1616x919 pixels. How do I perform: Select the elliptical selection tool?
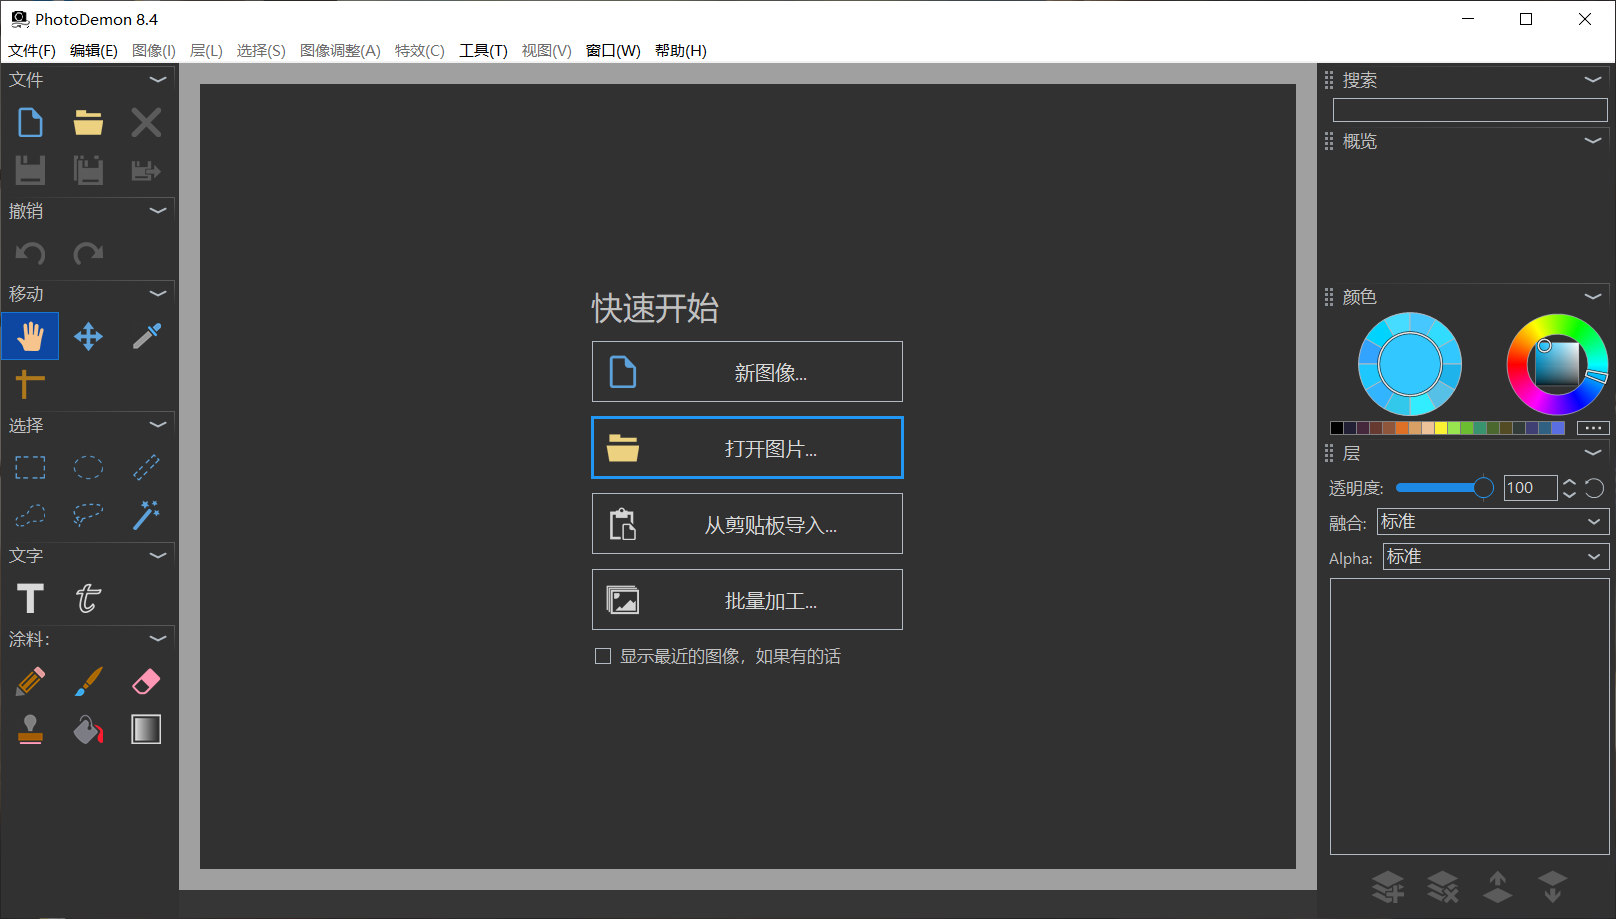coord(88,467)
